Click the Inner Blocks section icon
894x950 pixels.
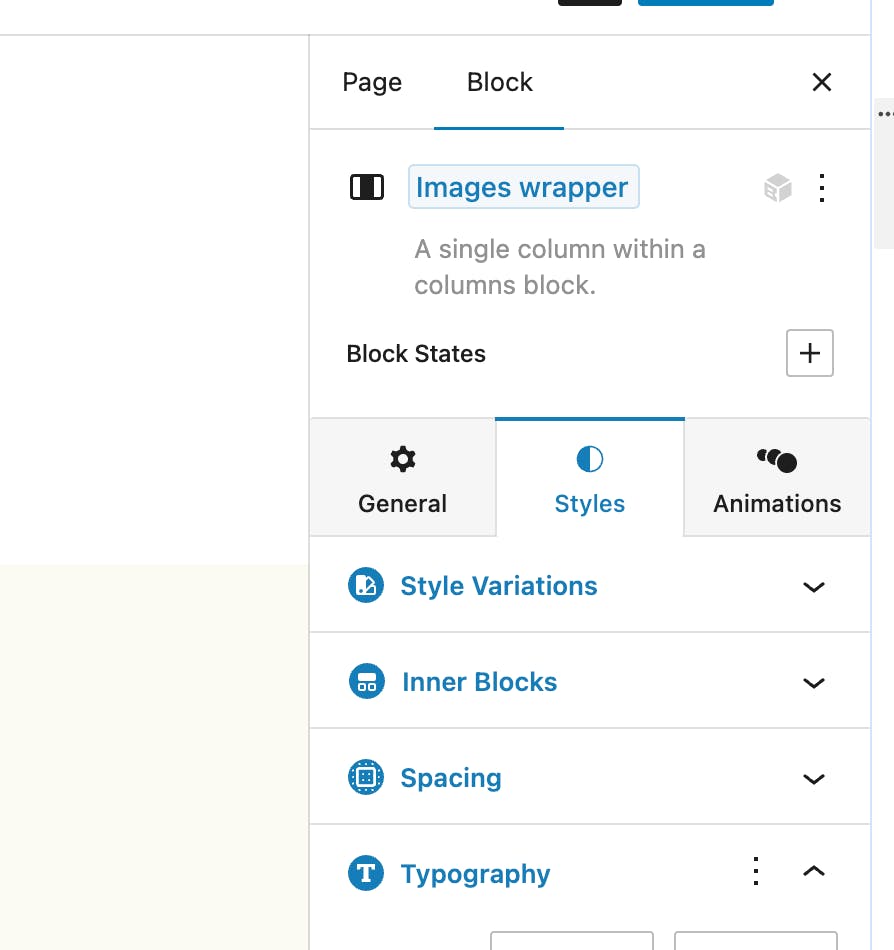pyautogui.click(x=366, y=682)
